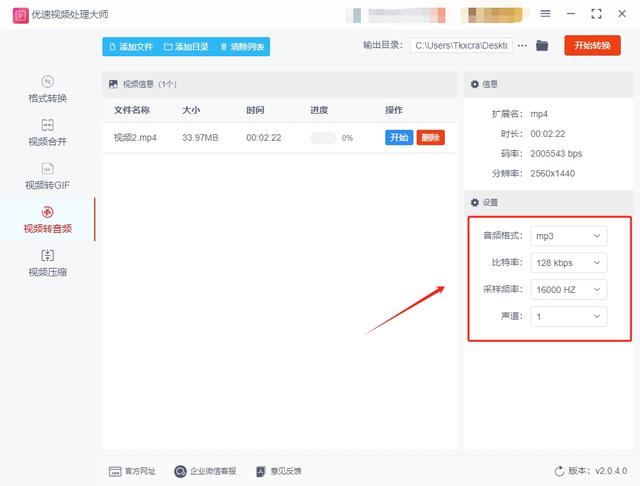
Task: Open the hamburger menu in the title bar
Action: (545, 13)
